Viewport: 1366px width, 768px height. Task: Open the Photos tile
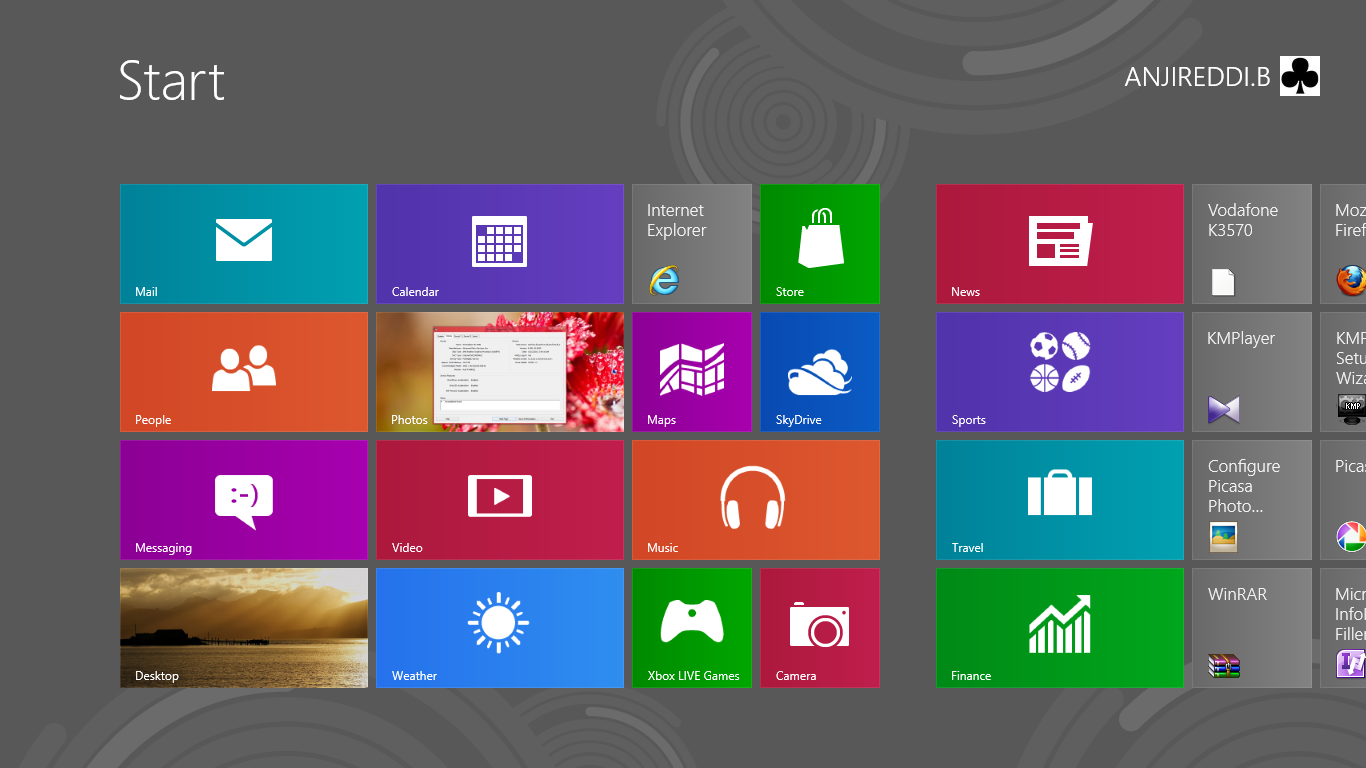(500, 372)
